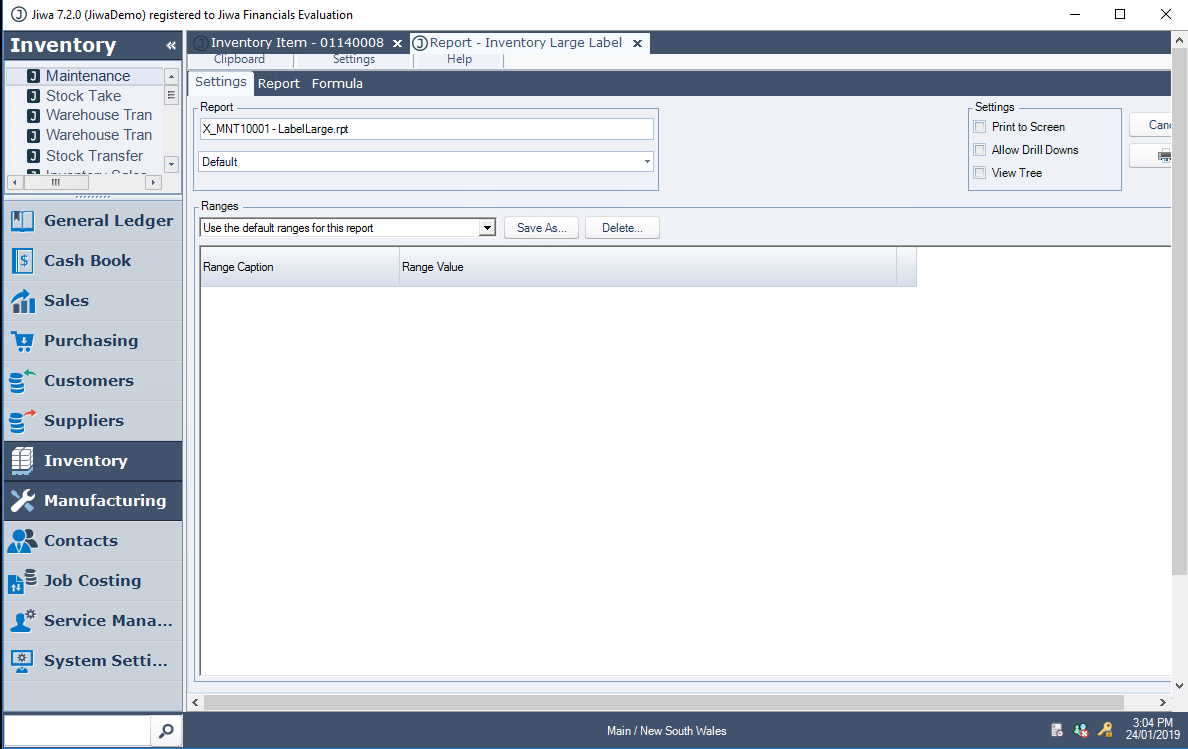Click the printer icon button
Viewport: 1188px width, 749px height.
tap(1162, 156)
